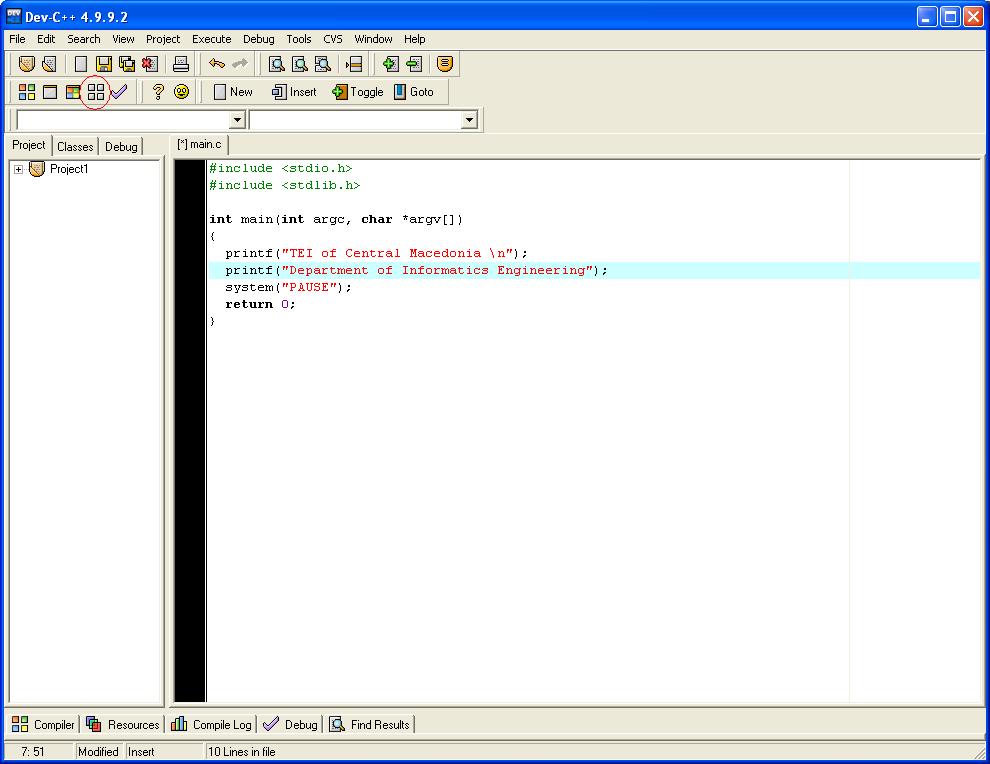Open Replace with second magnifier icon
Screen dimensions: 990x764
(300, 64)
